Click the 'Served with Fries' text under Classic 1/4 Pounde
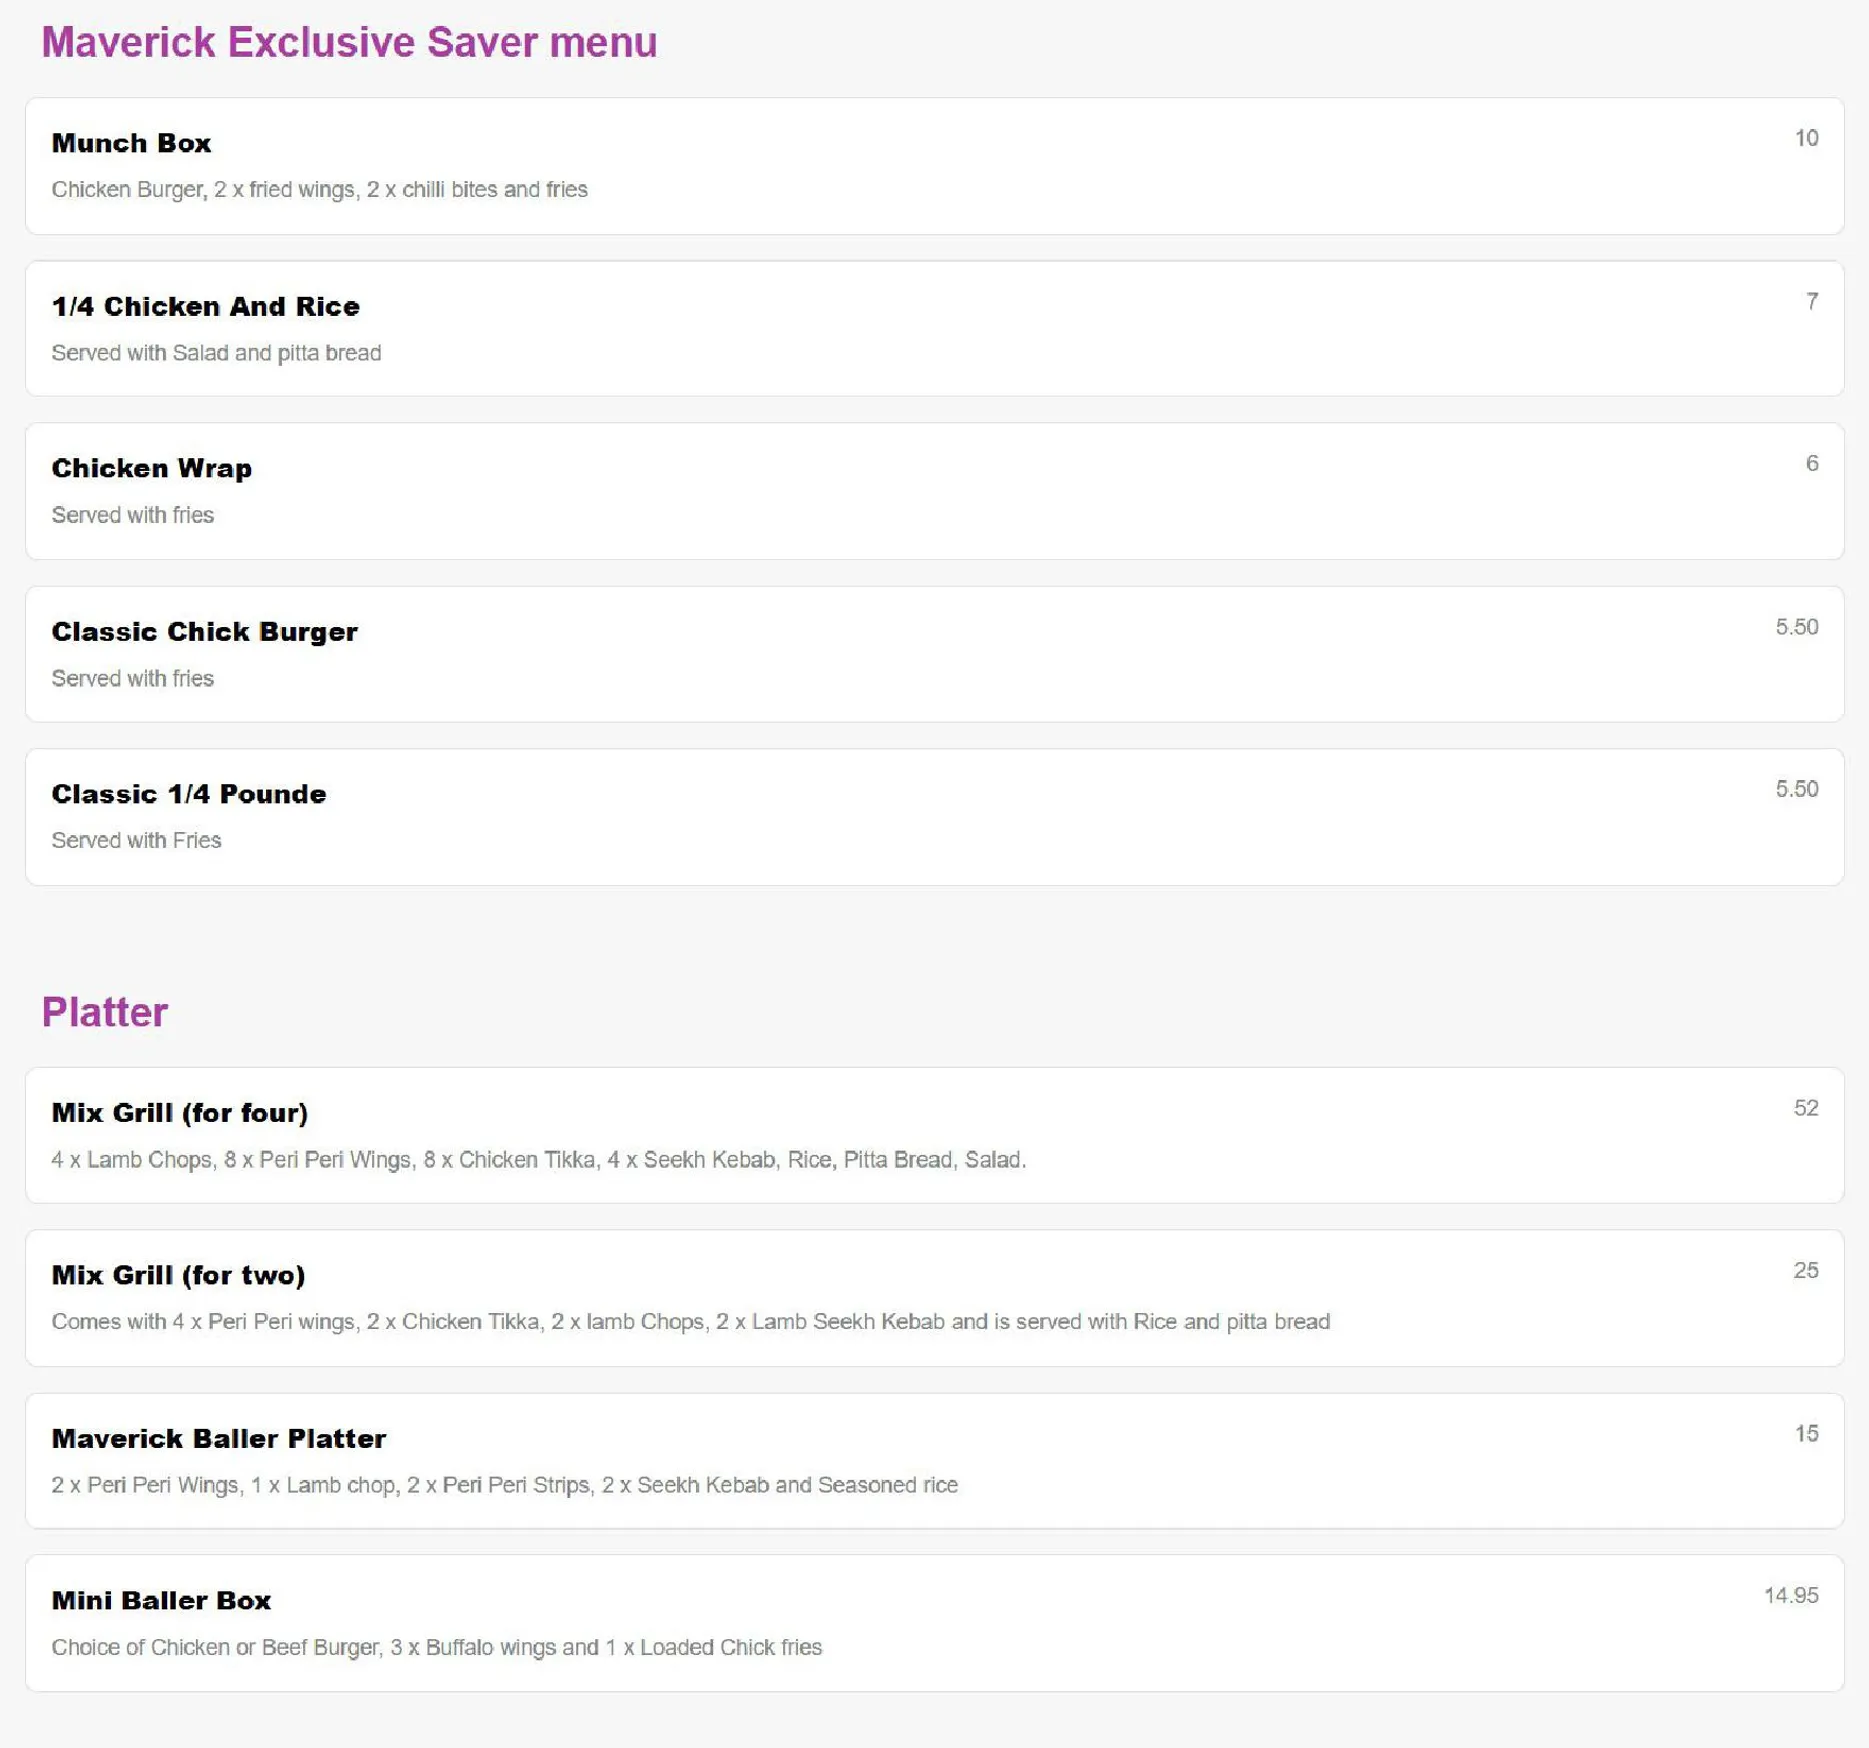 [x=136, y=840]
